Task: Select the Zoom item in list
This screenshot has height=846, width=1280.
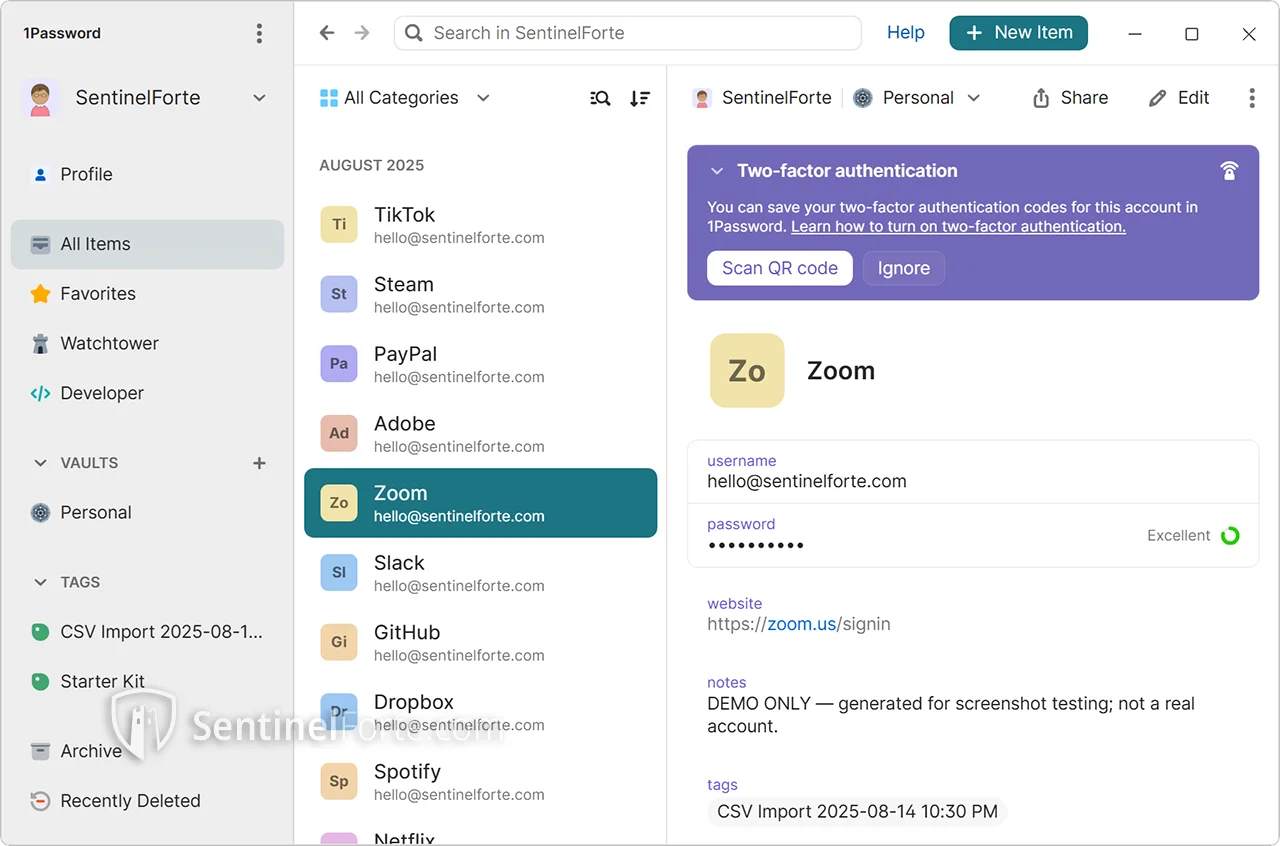Action: tap(481, 503)
